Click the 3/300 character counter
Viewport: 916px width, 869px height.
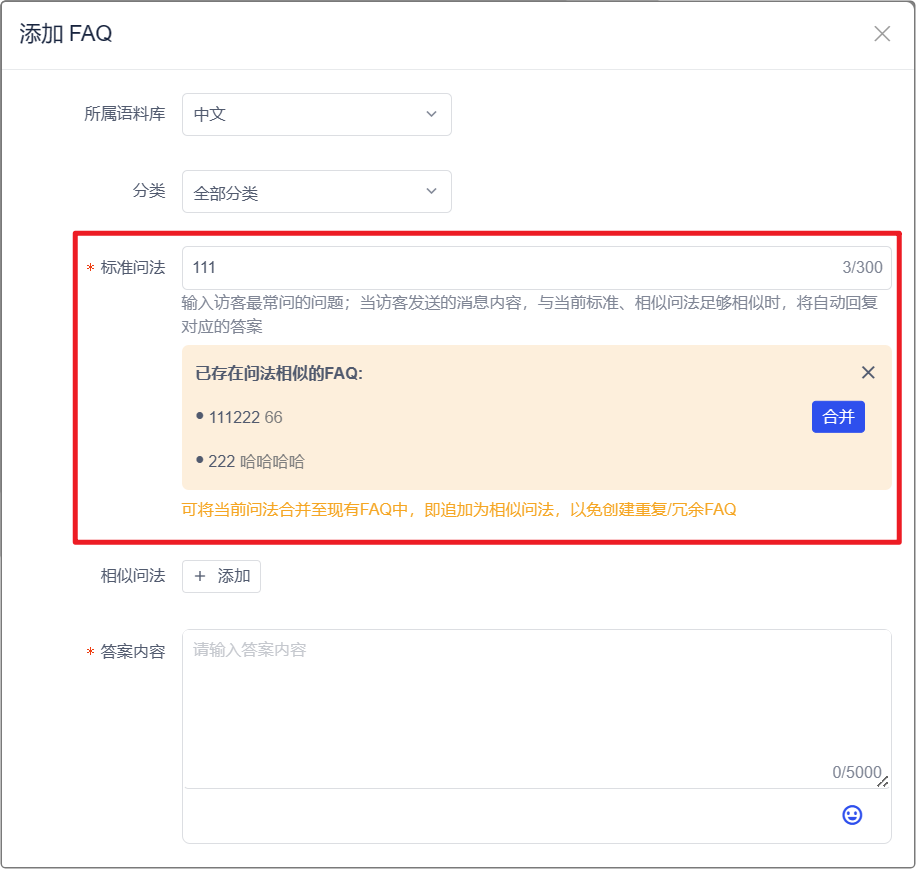tap(862, 267)
